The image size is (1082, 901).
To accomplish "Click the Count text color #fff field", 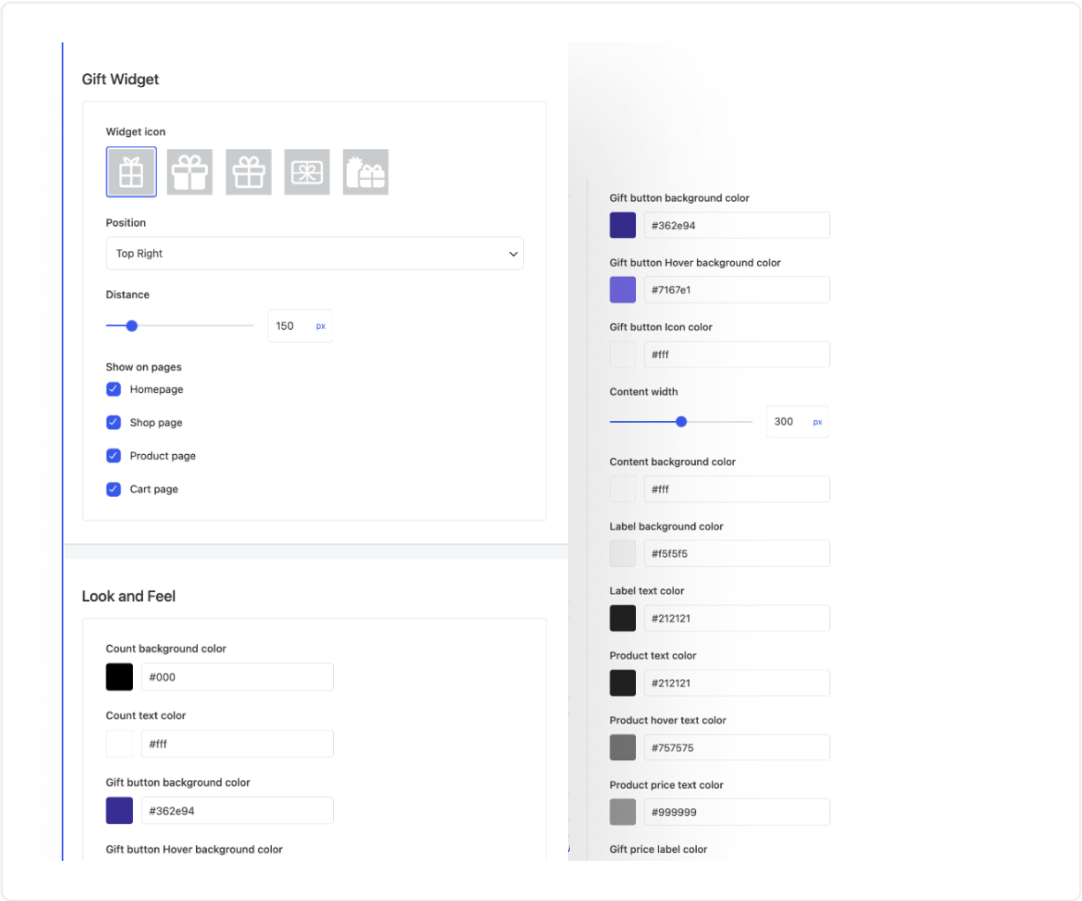I will (237, 744).
